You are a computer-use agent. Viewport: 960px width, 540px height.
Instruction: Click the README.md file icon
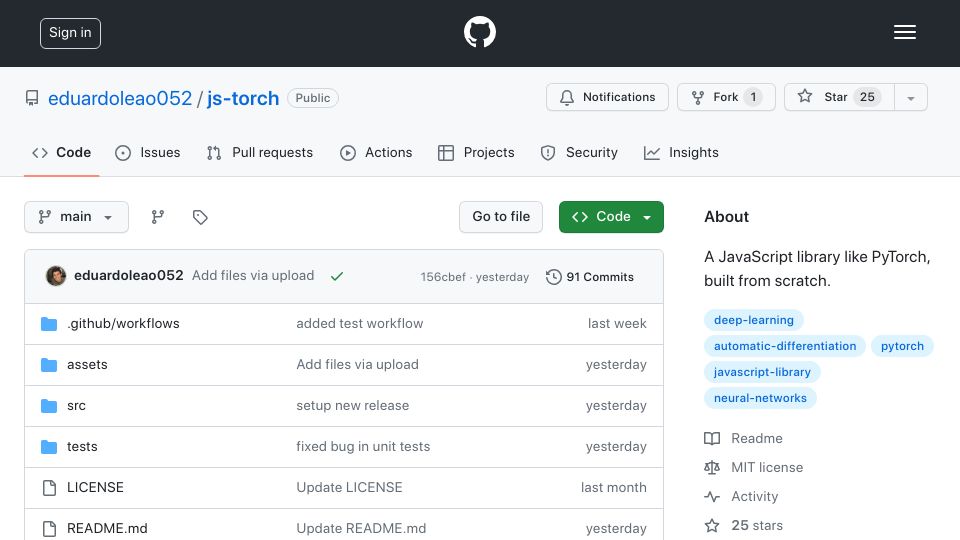(49, 529)
